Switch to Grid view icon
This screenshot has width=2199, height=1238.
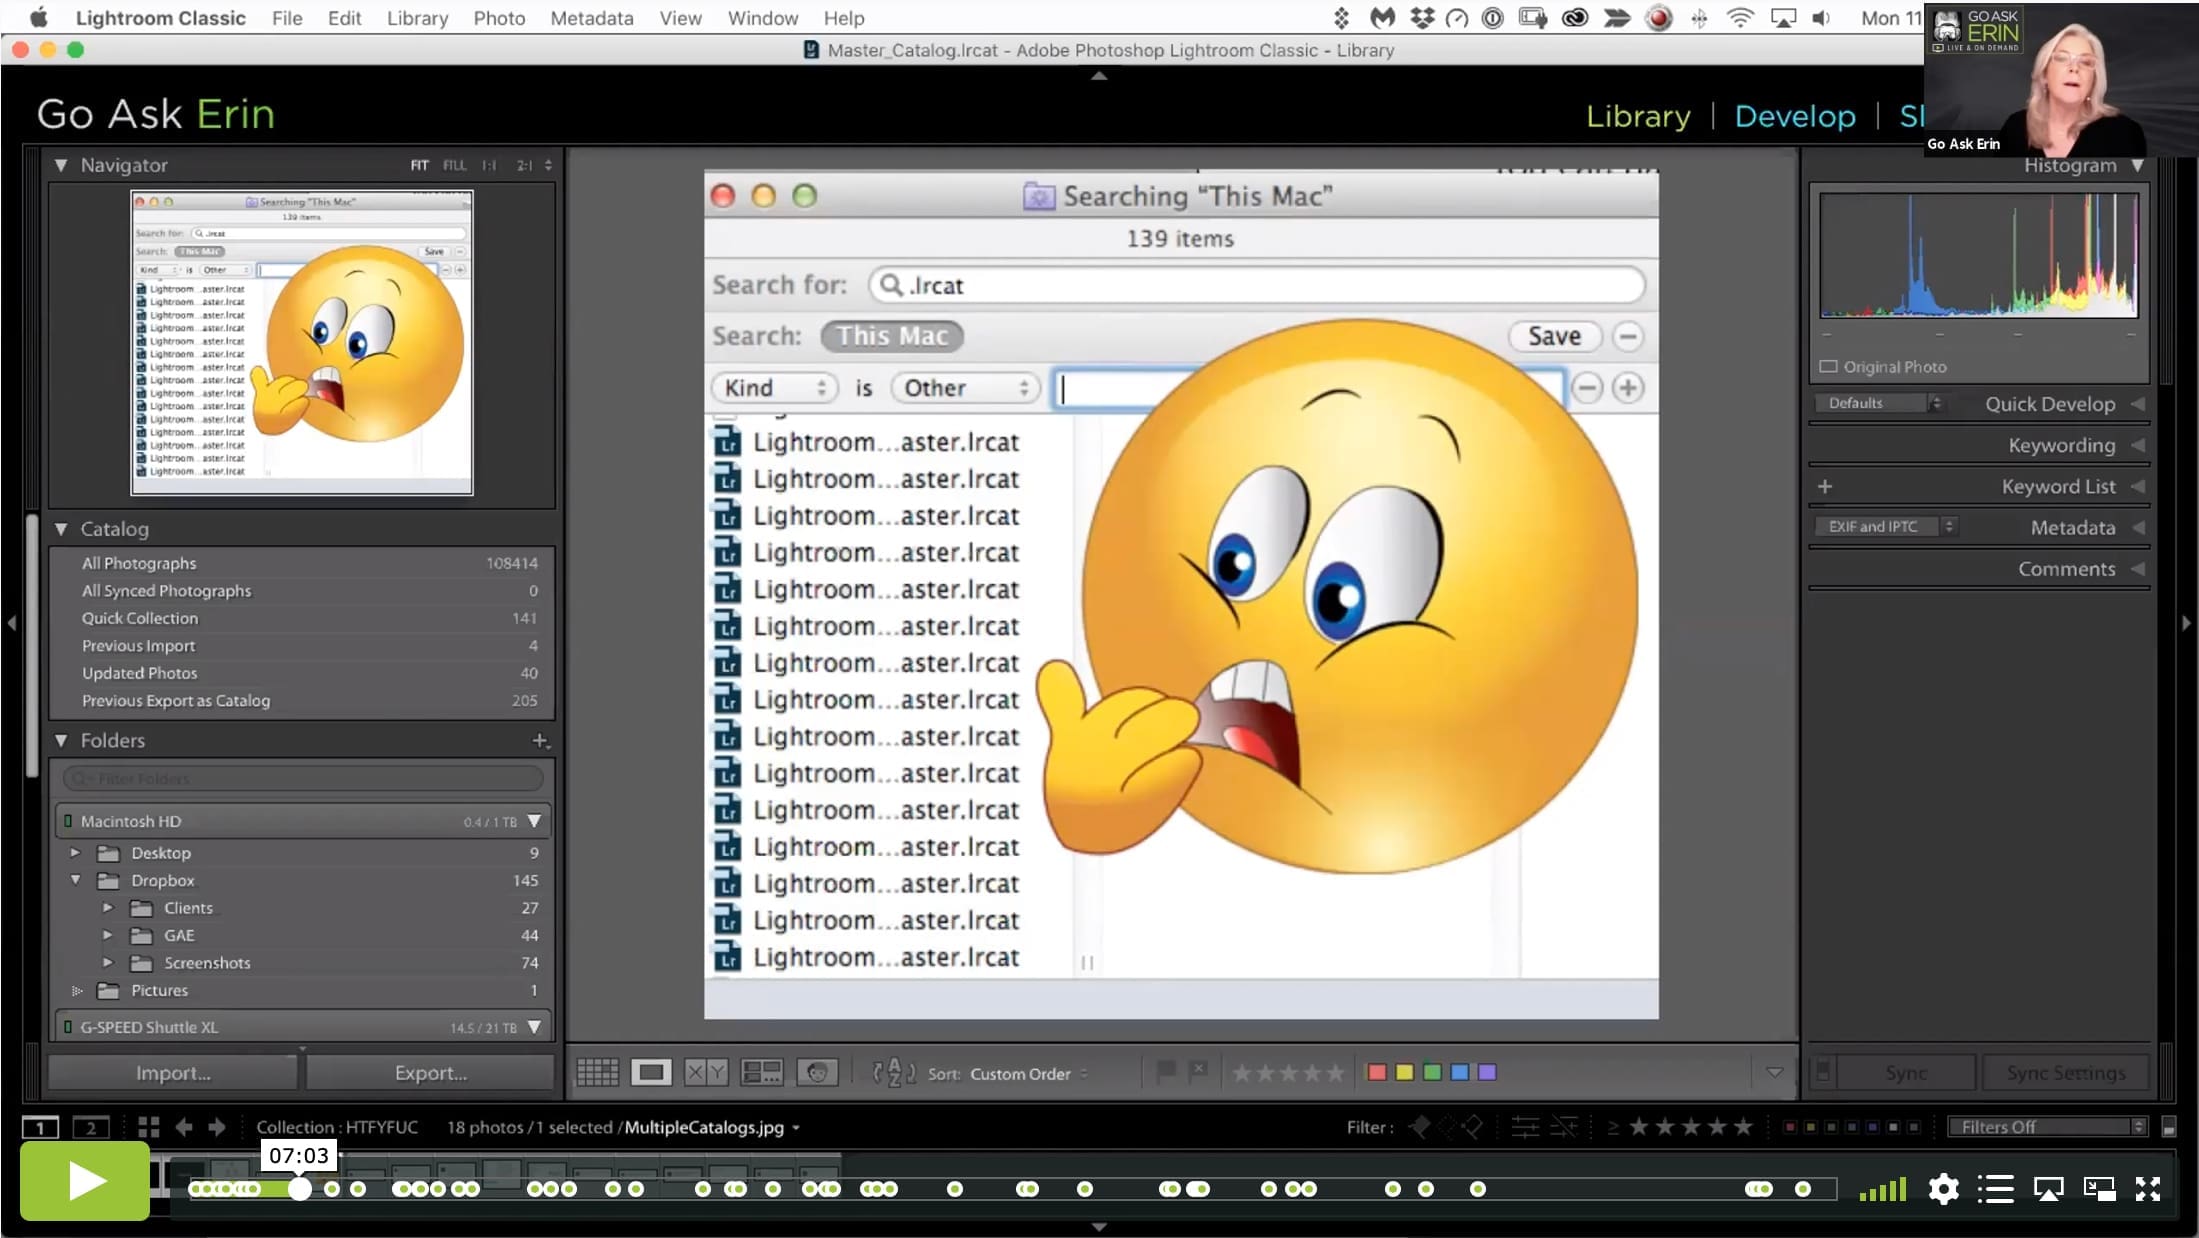point(597,1073)
